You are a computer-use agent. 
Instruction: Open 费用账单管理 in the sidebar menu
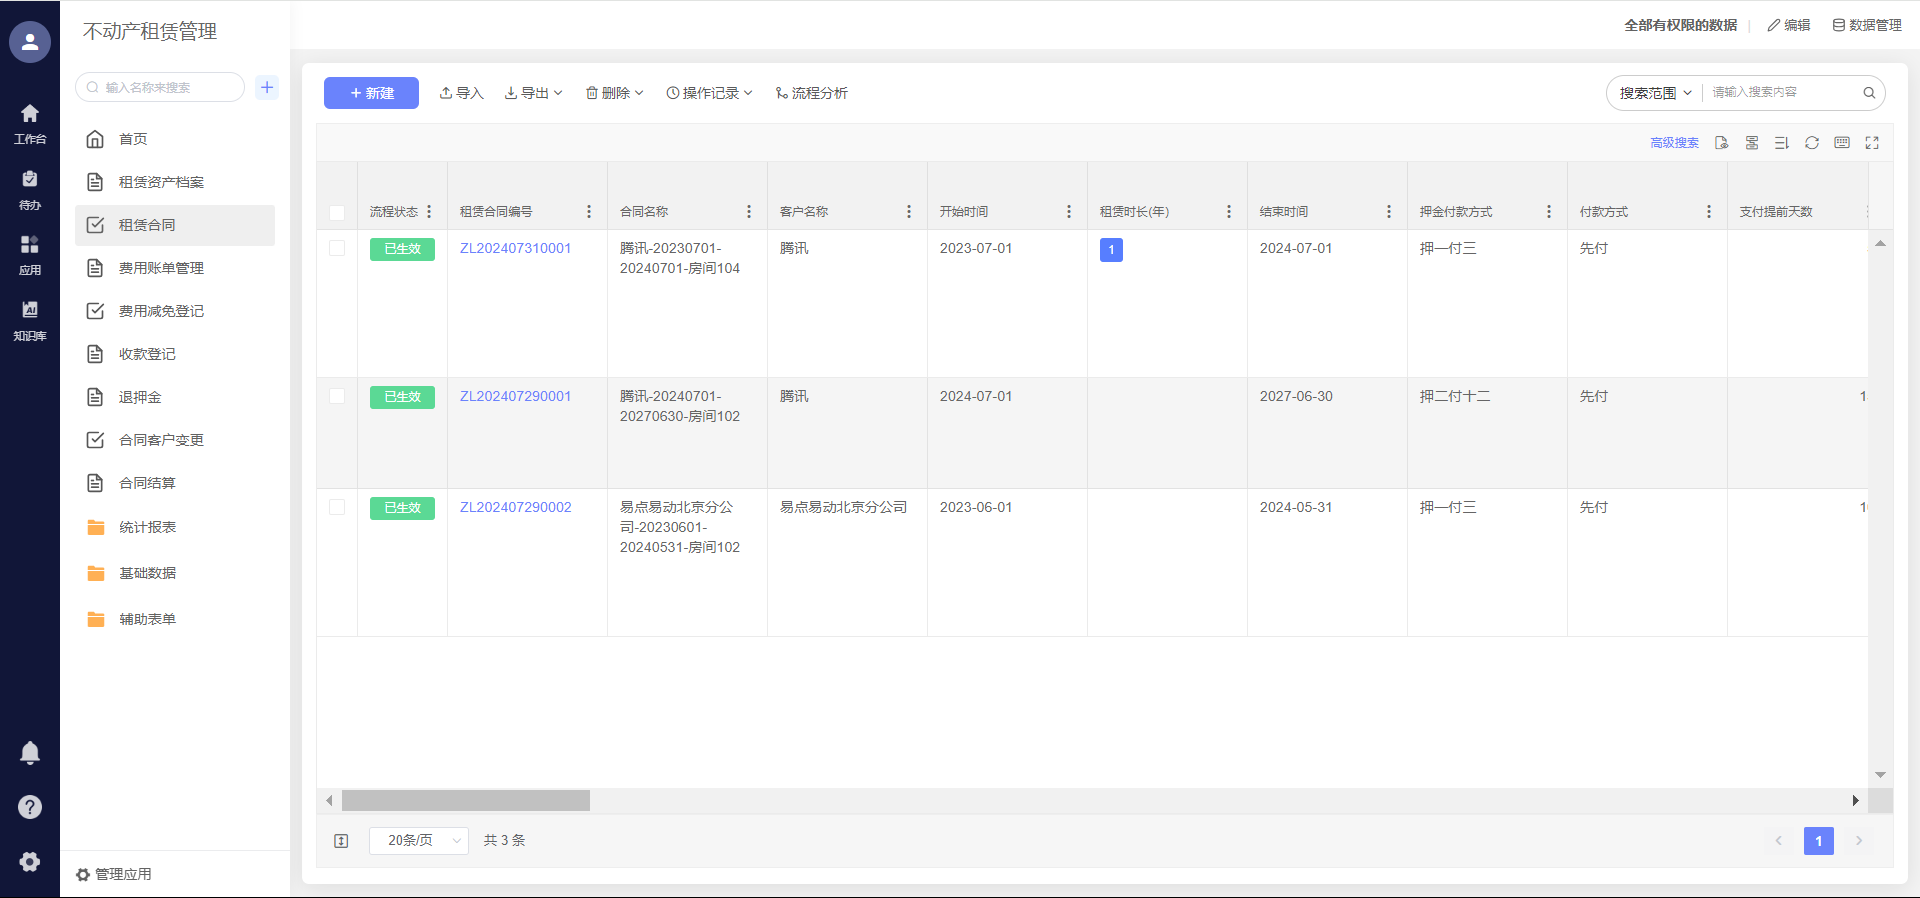161,268
